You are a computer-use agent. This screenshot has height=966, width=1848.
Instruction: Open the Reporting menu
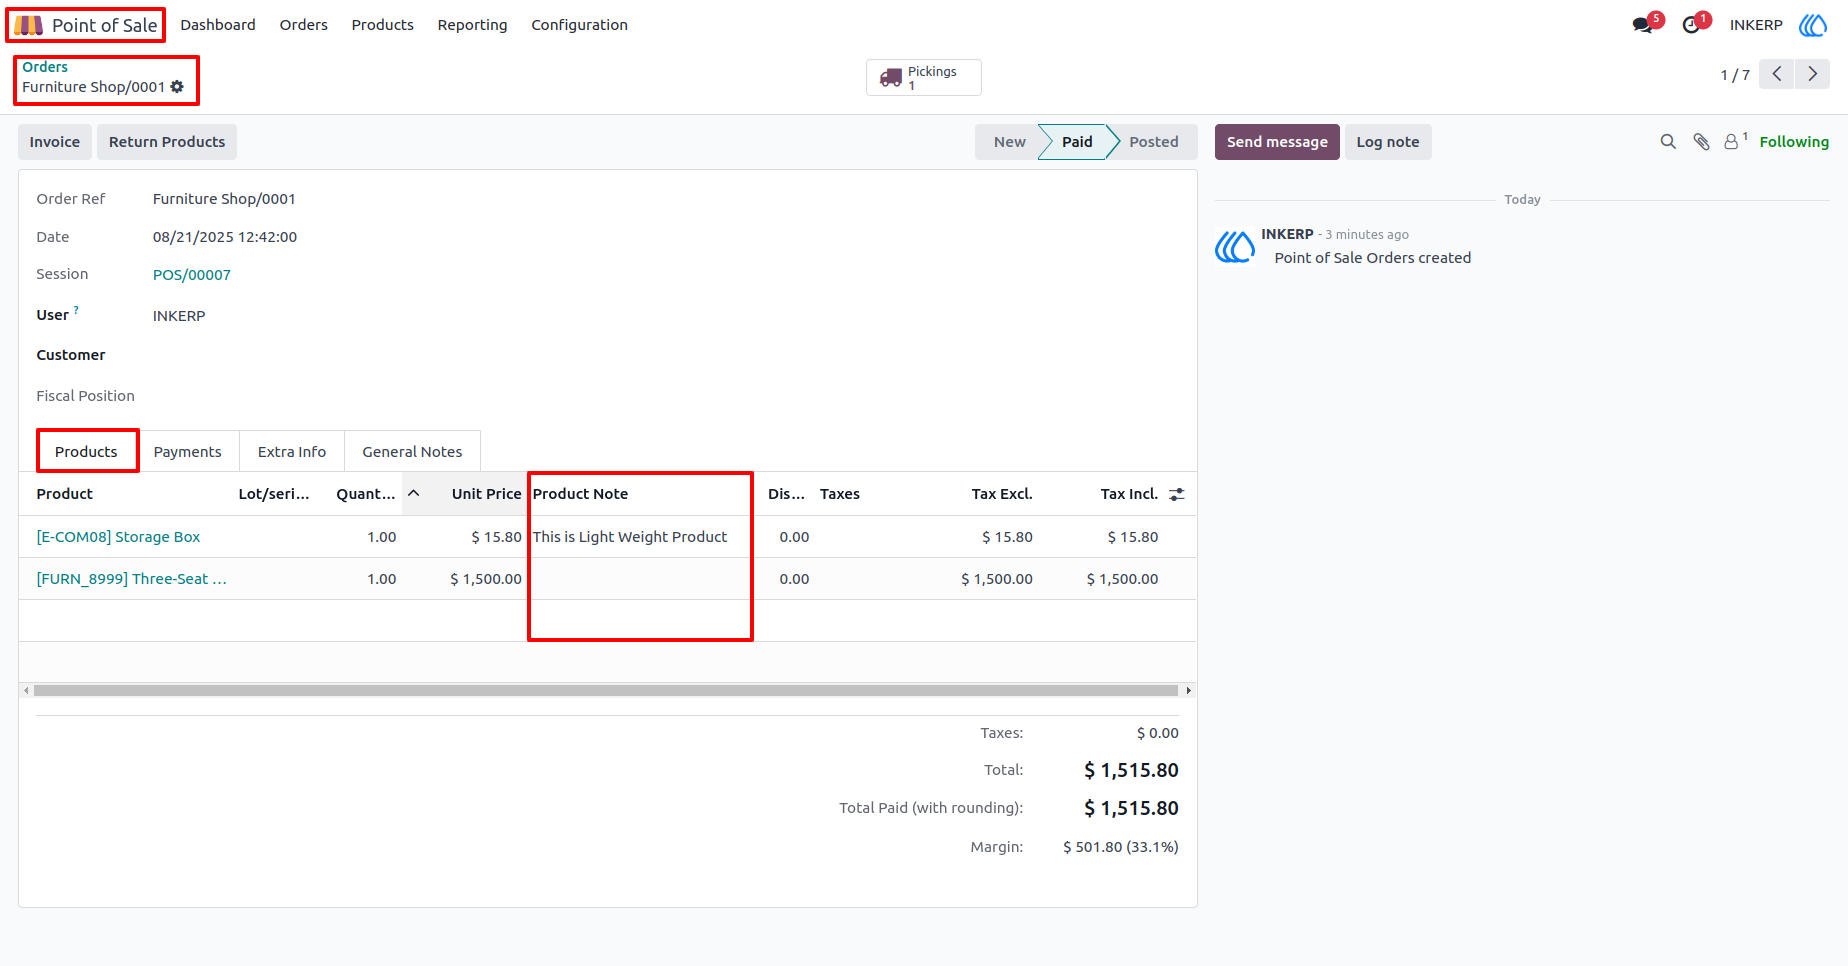pos(472,25)
